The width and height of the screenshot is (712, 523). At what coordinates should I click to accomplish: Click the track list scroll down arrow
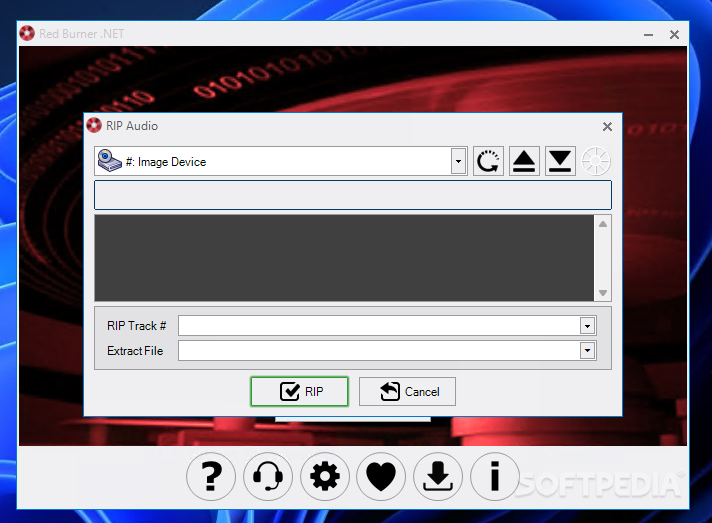point(603,293)
